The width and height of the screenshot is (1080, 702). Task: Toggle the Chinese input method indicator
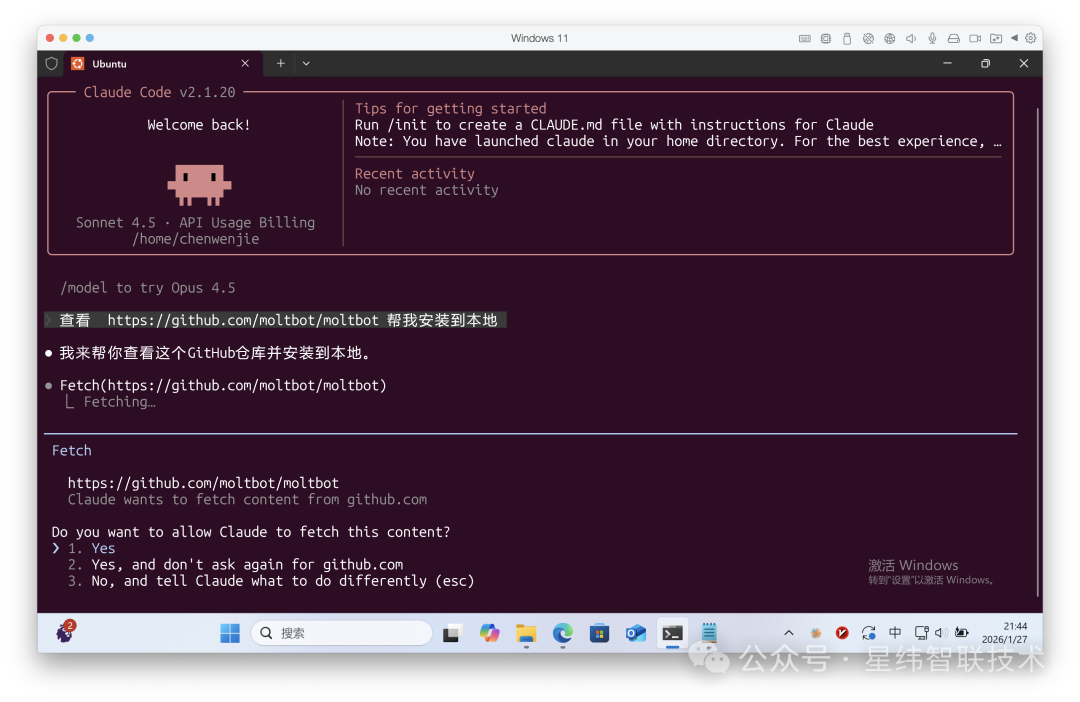click(895, 633)
